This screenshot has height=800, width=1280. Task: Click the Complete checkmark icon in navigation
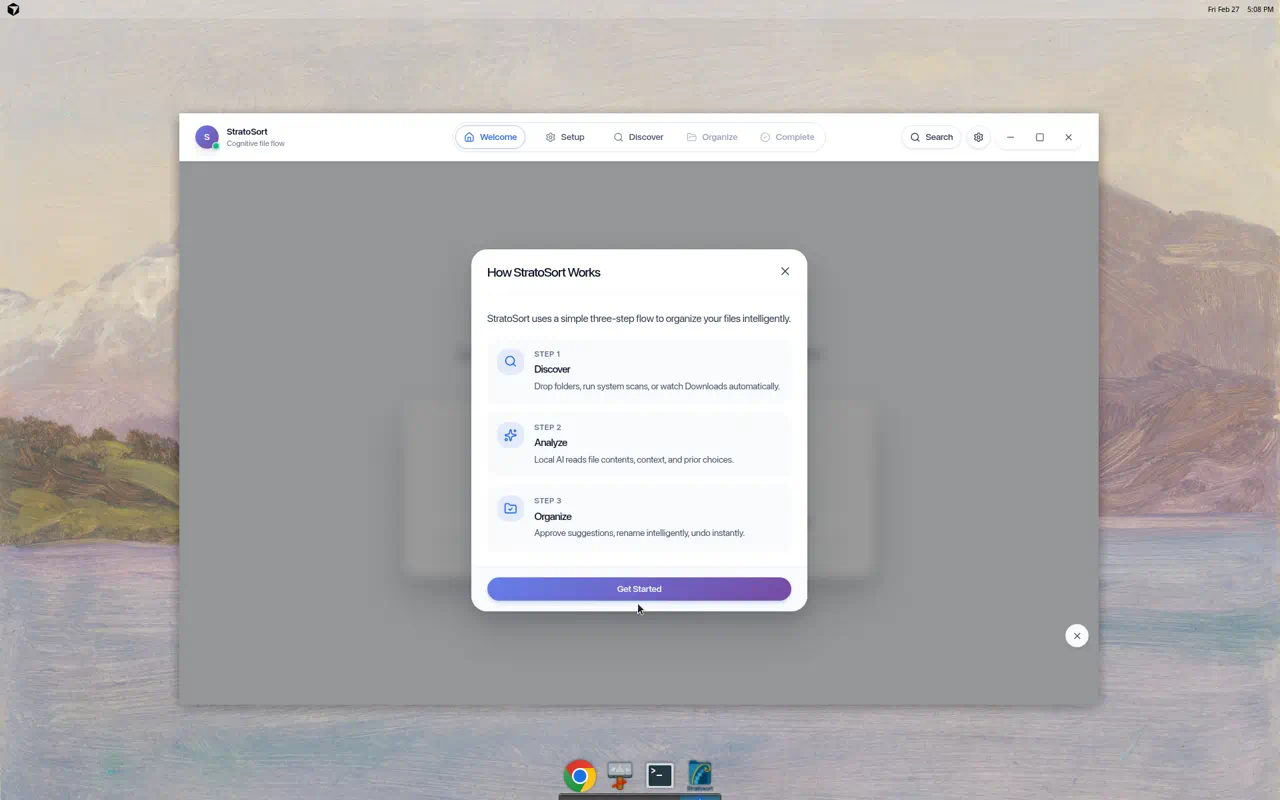pyautogui.click(x=766, y=137)
